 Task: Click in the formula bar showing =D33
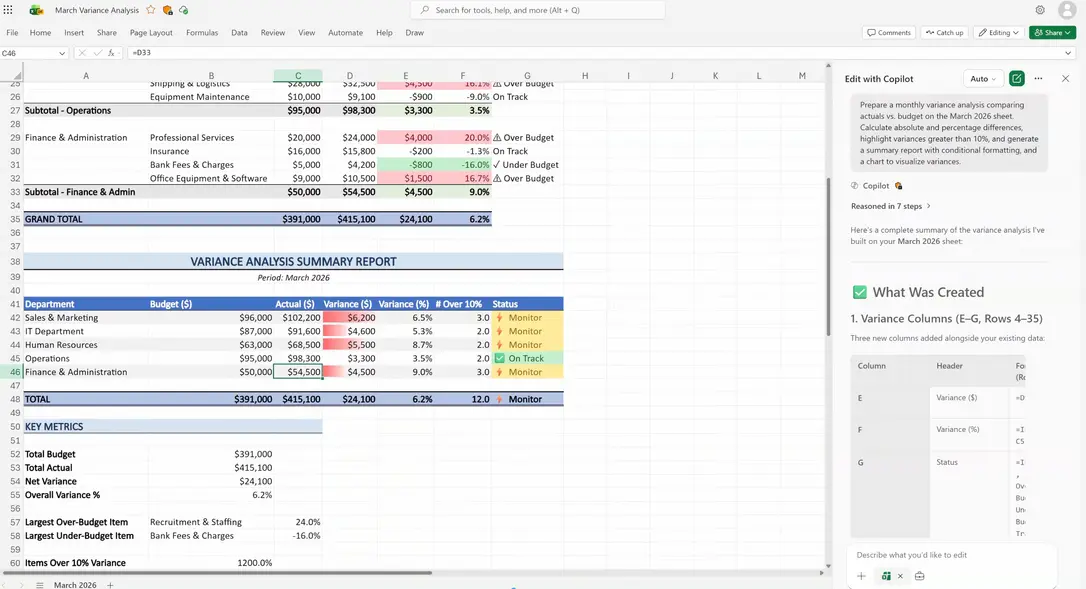(596, 53)
